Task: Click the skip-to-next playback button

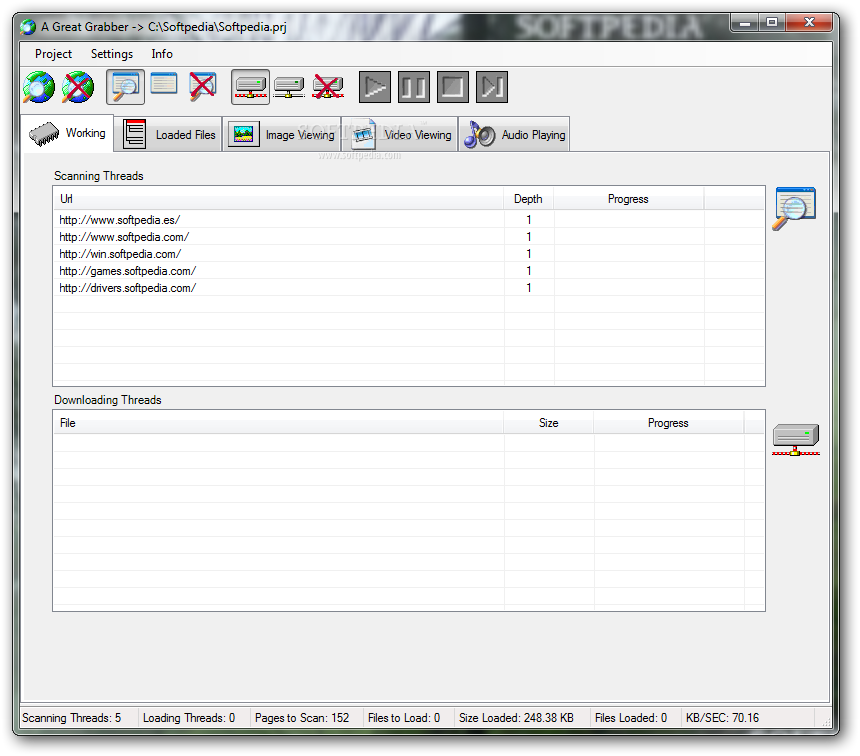Action: click(x=491, y=87)
